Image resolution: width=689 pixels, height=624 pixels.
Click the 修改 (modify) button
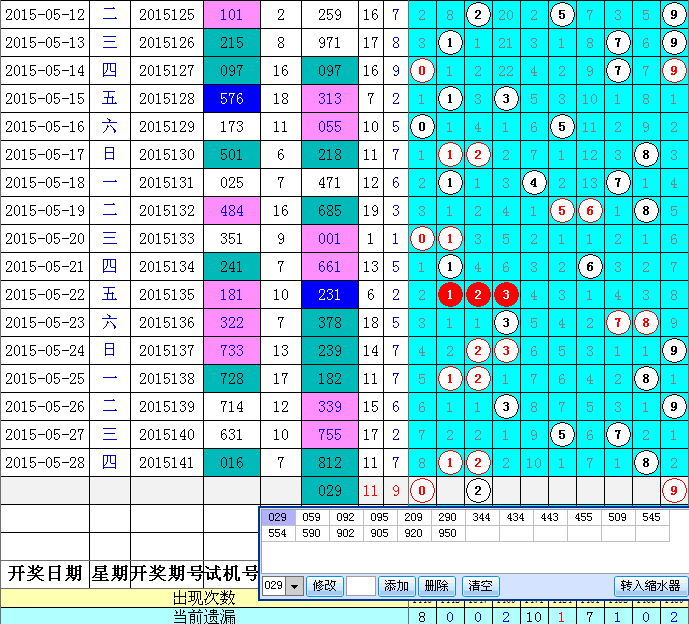pos(324,586)
